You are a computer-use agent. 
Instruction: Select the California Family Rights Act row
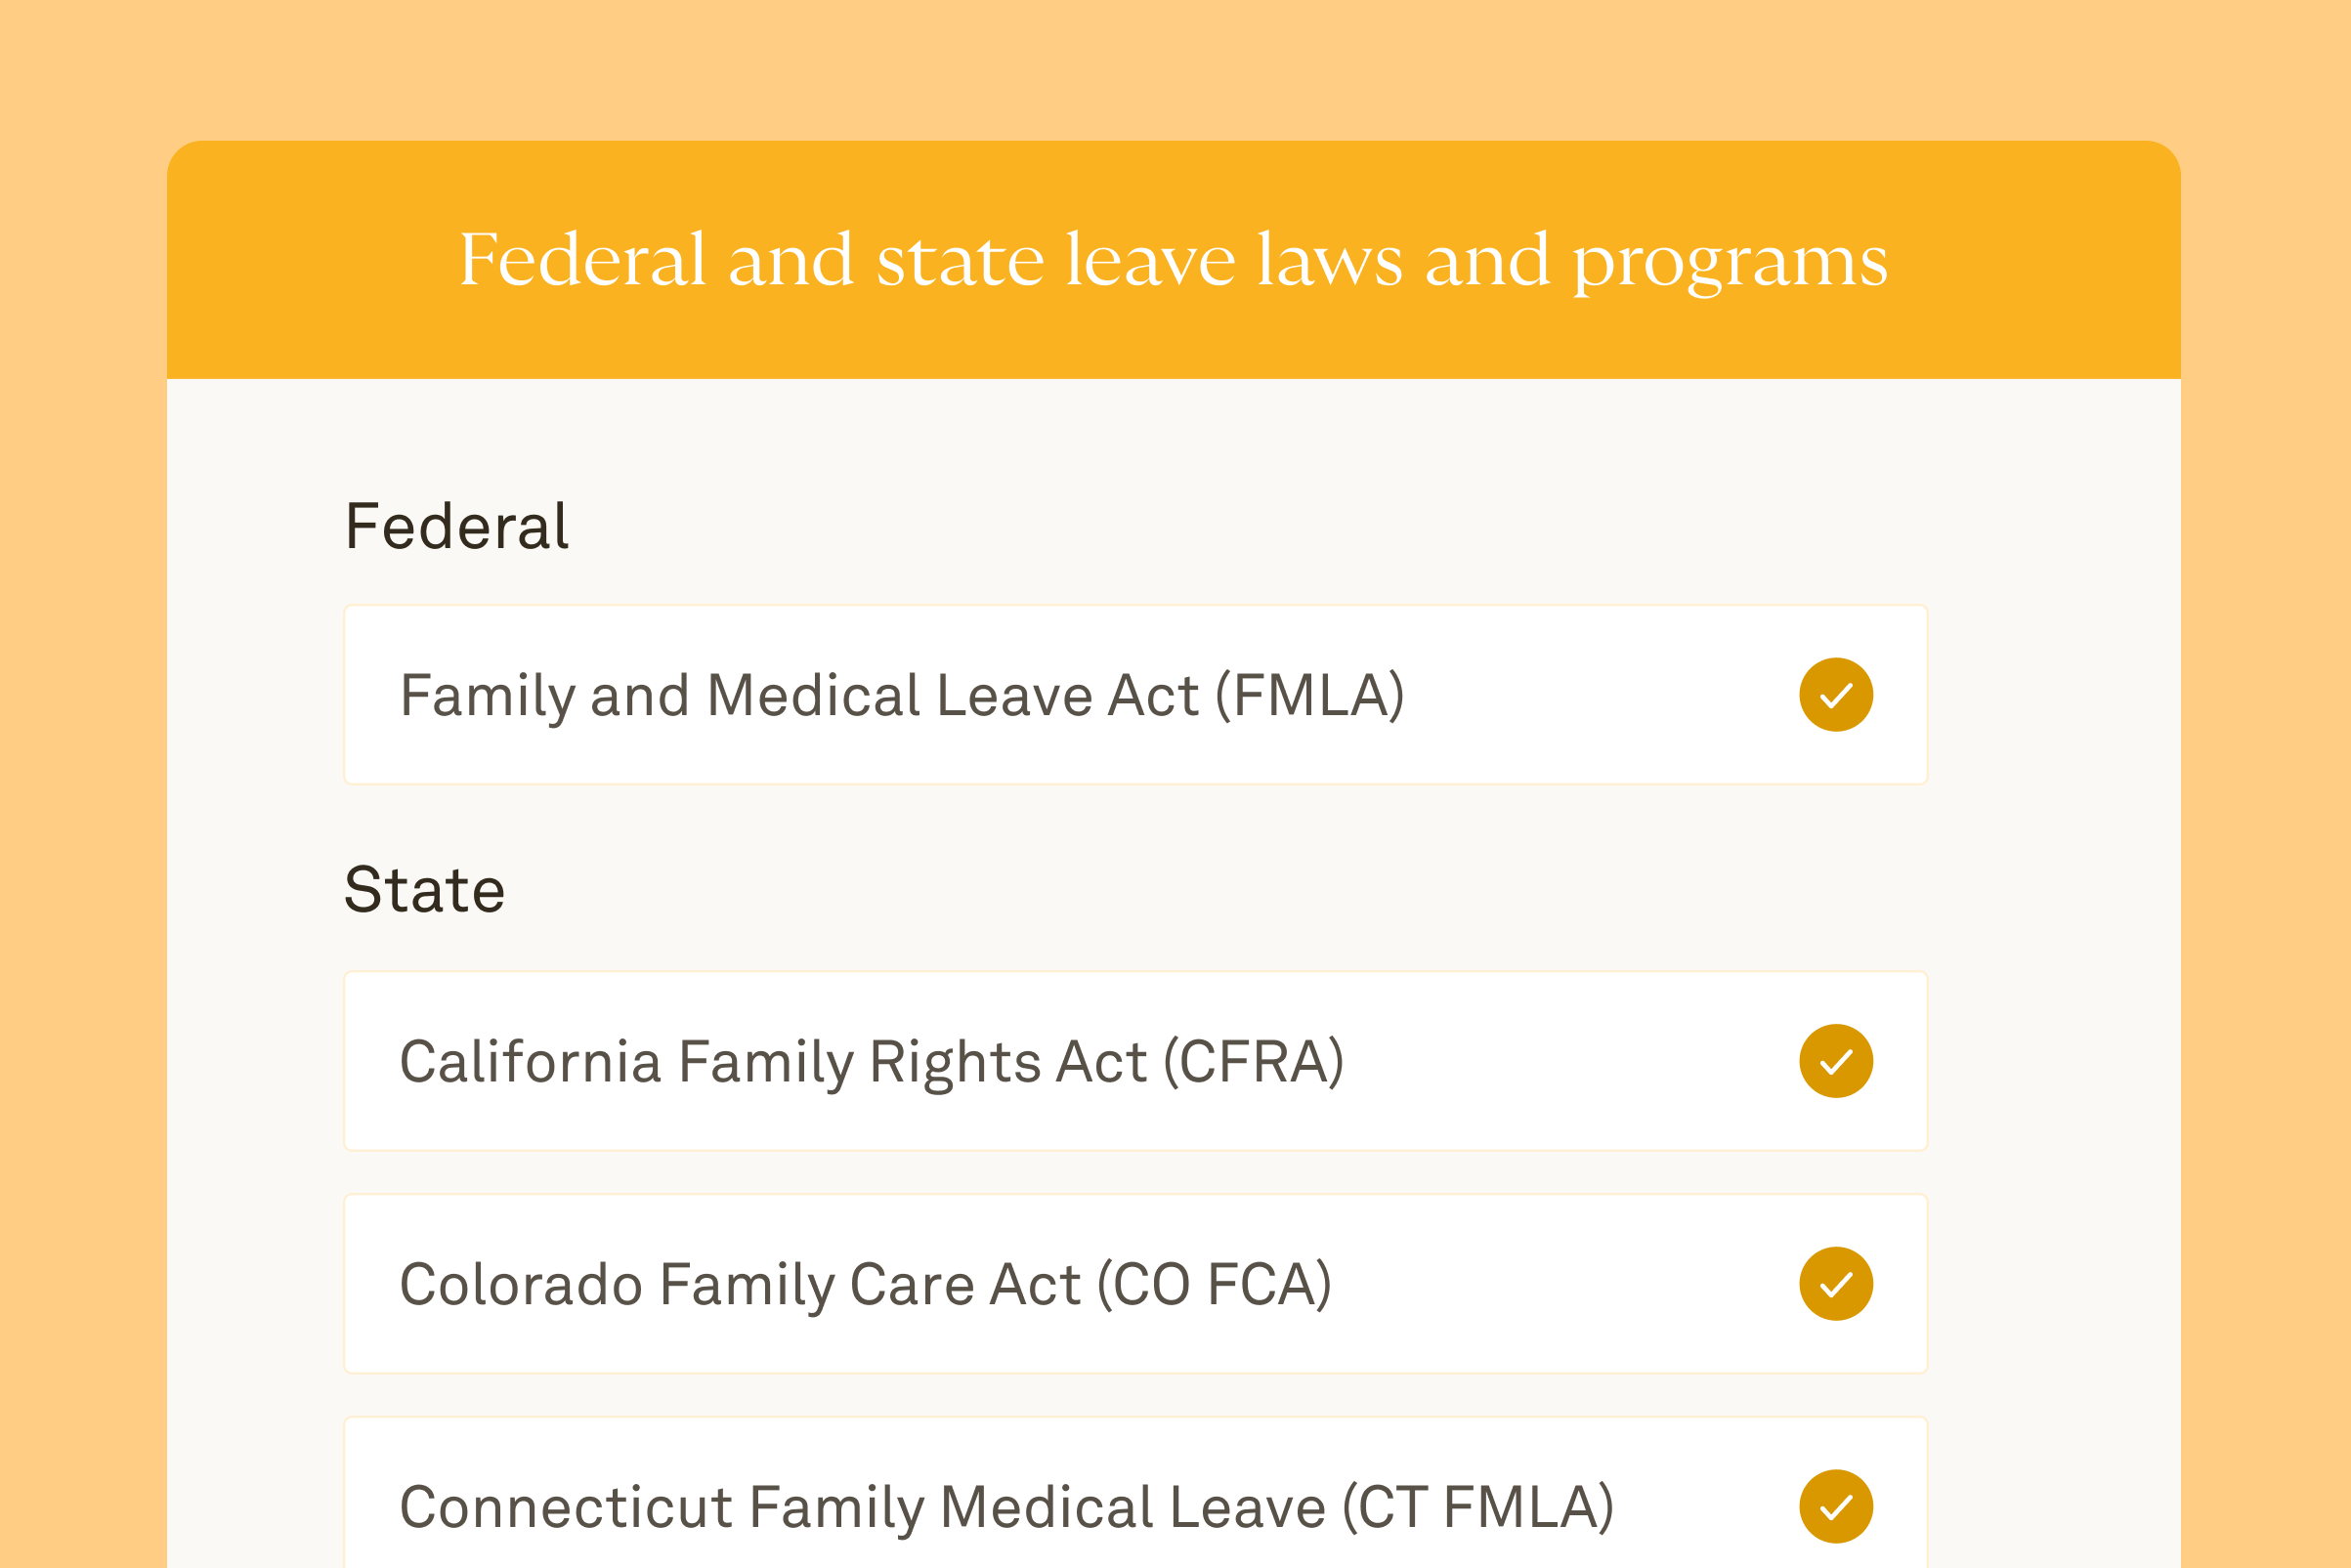[x=1136, y=1061]
